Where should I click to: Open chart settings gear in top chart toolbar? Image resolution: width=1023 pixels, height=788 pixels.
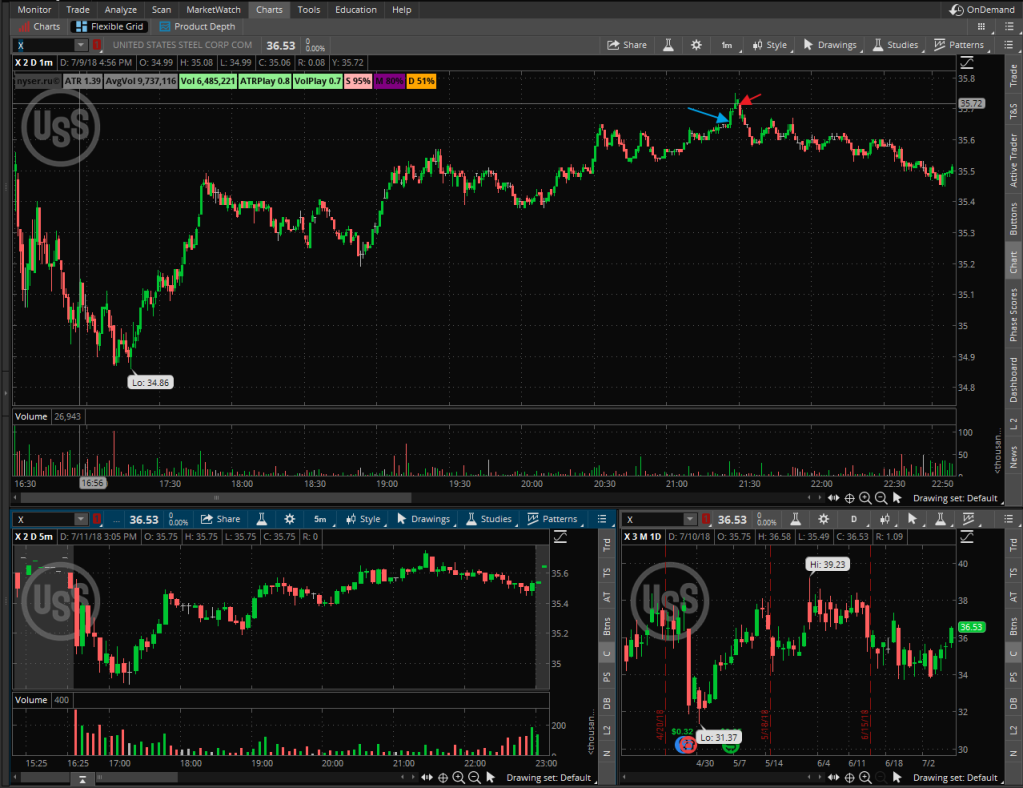click(x=696, y=45)
